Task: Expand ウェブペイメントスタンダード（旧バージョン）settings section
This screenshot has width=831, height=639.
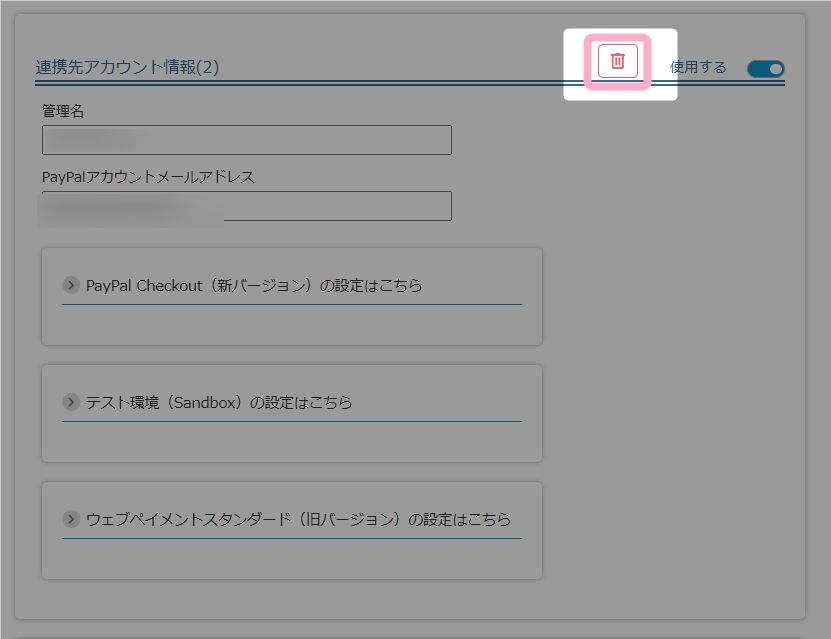Action: [298, 520]
